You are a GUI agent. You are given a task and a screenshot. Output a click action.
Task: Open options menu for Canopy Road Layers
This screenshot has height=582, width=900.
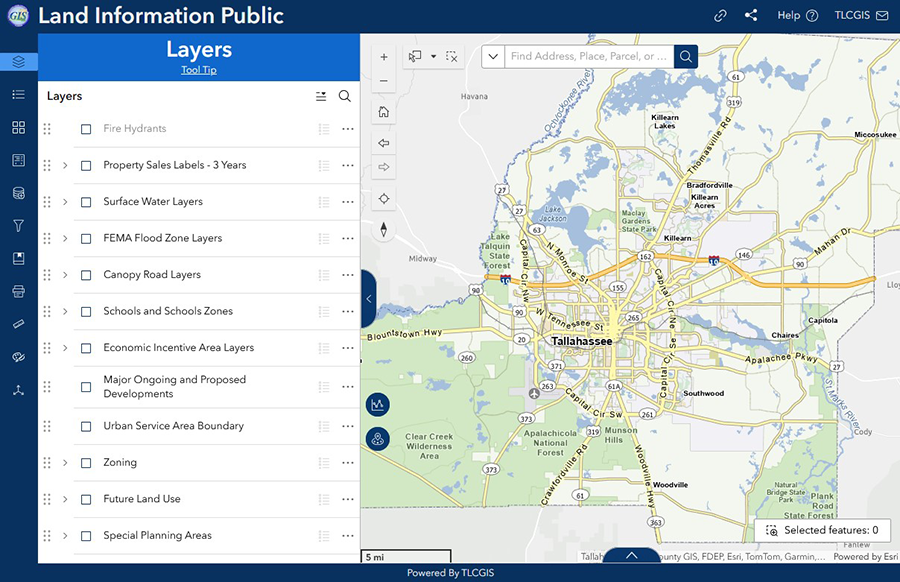[x=348, y=275]
